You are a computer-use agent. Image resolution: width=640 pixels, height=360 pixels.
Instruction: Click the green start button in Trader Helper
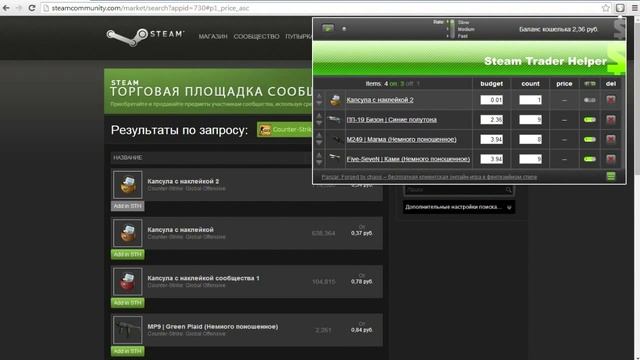coord(328,28)
